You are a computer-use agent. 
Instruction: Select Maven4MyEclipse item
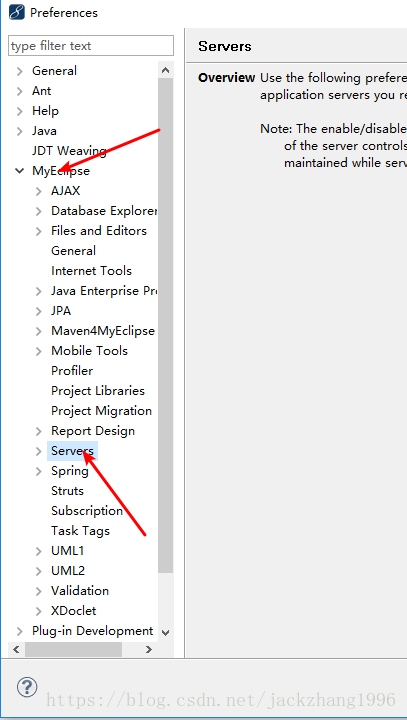click(103, 331)
